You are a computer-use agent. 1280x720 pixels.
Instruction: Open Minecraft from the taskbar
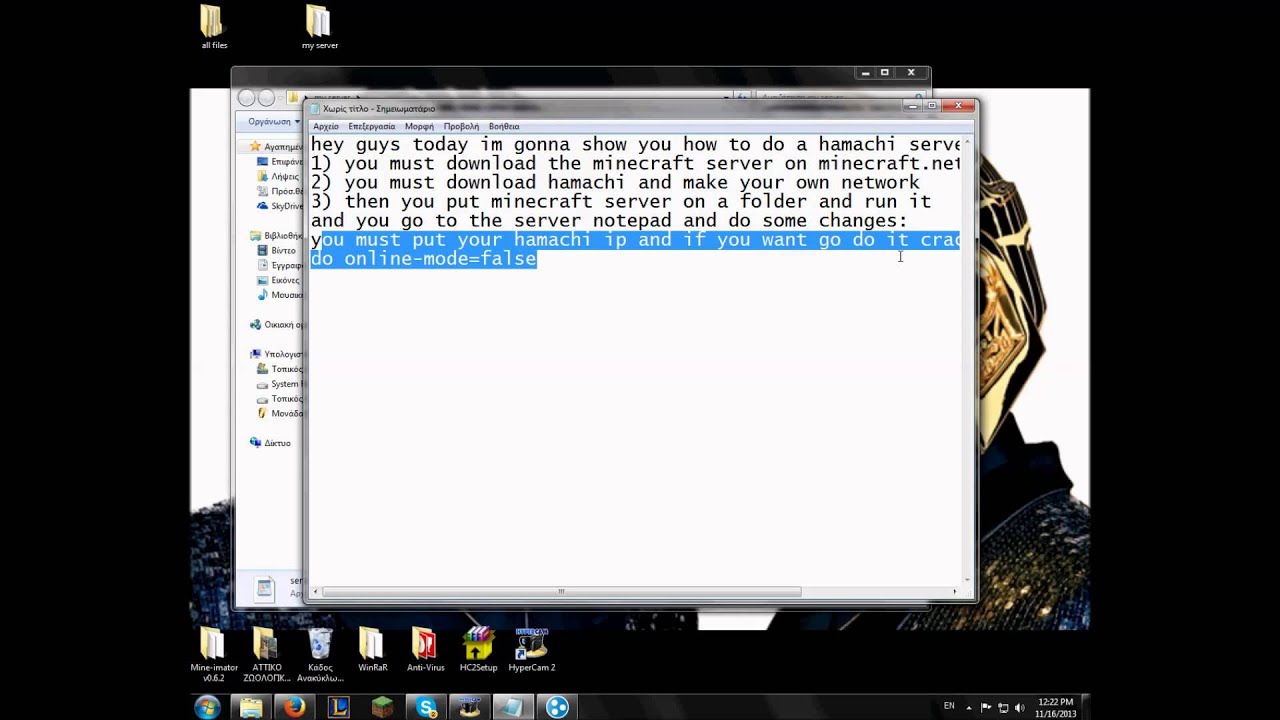pos(382,707)
